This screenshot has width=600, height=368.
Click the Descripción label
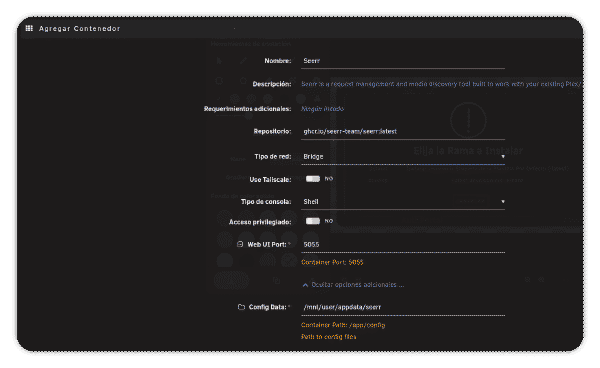tap(272, 84)
